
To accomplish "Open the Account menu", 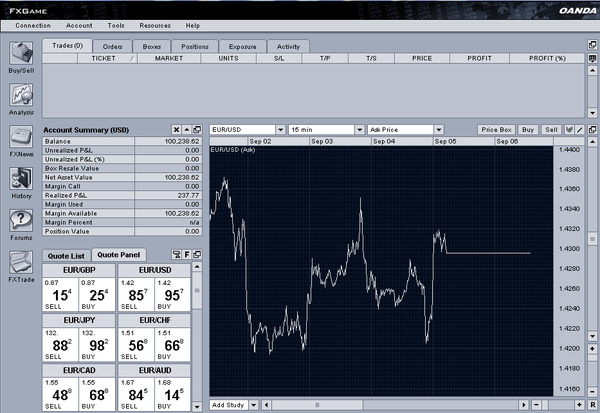I will (x=79, y=26).
